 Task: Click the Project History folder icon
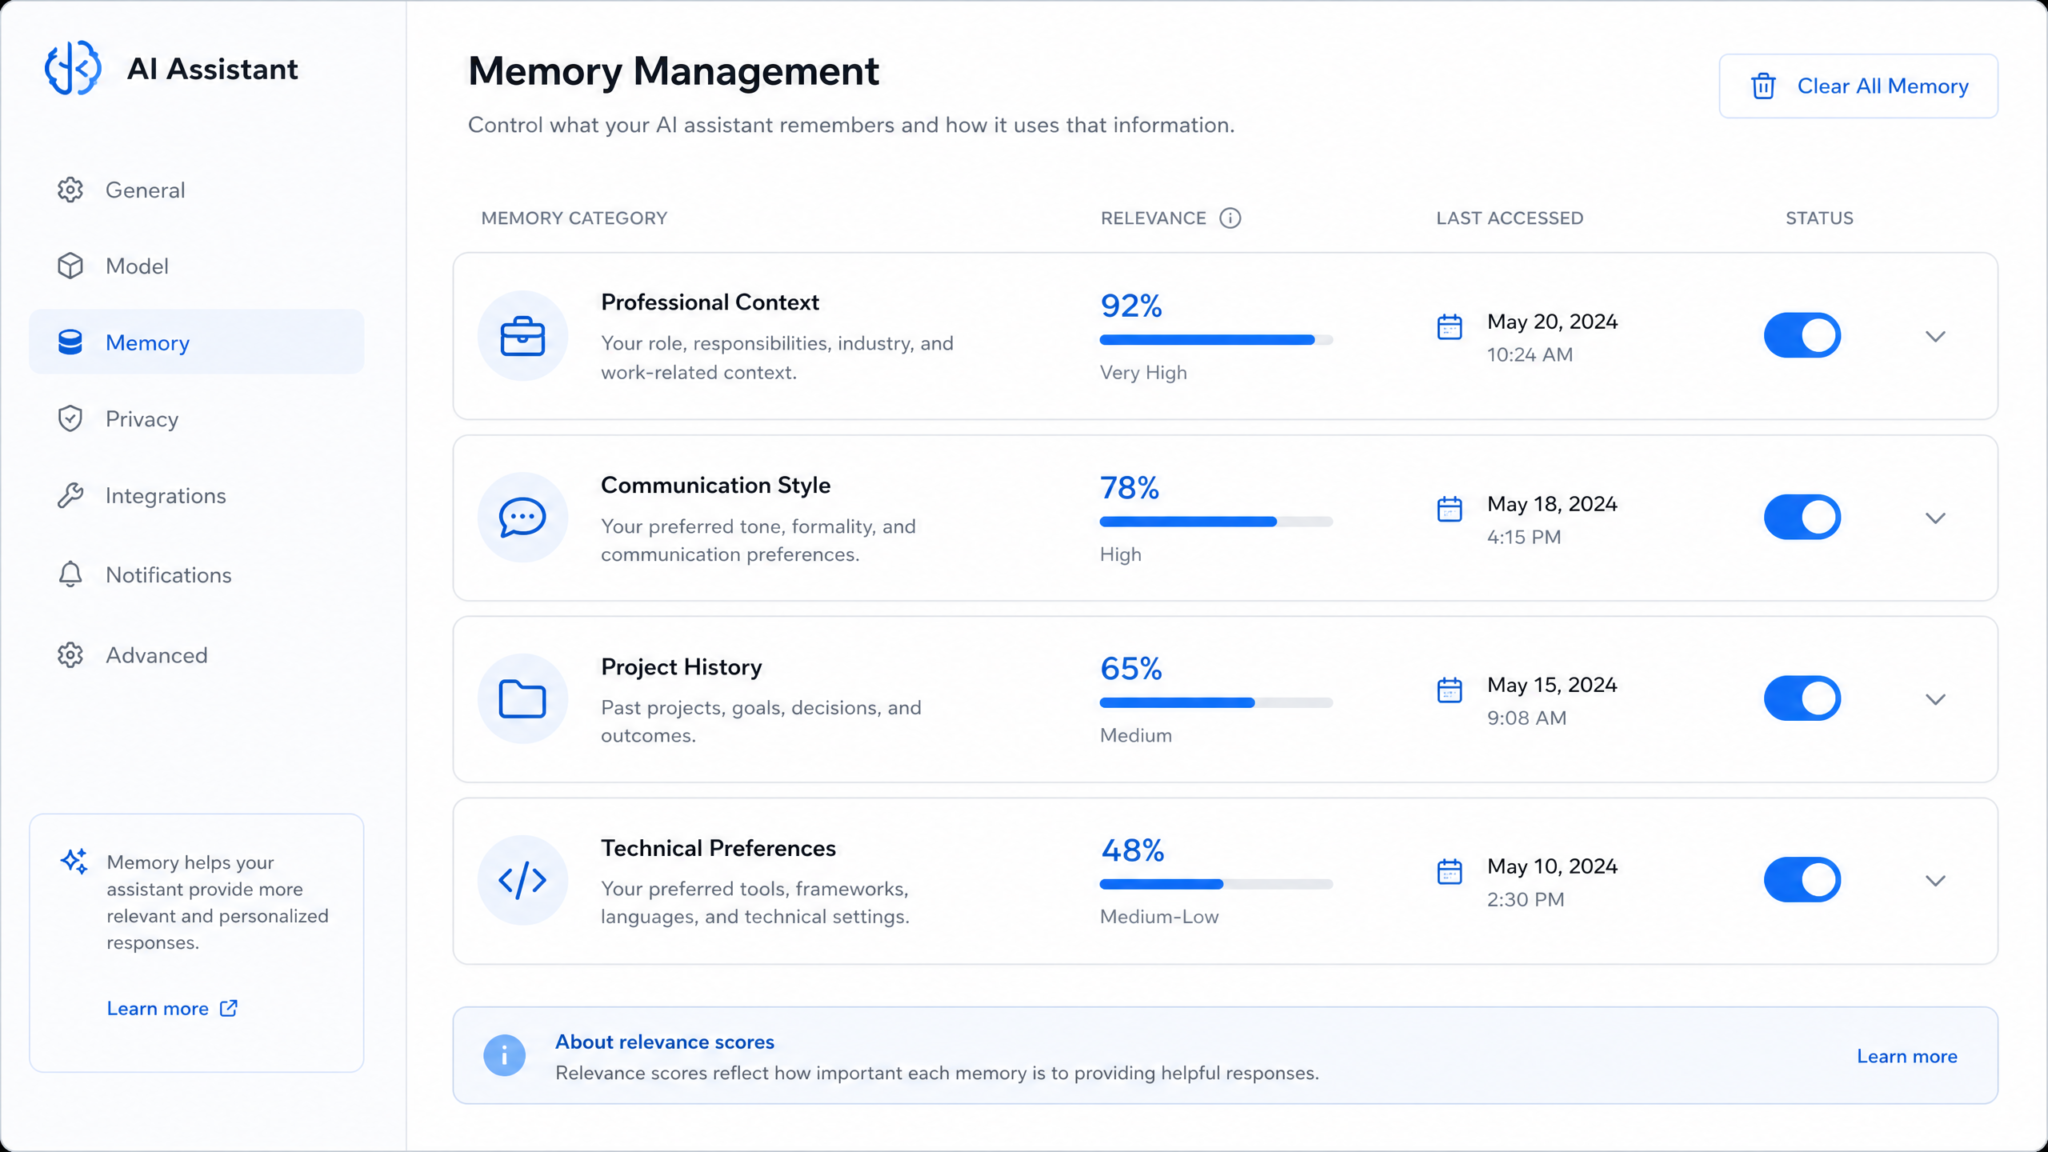[522, 699]
